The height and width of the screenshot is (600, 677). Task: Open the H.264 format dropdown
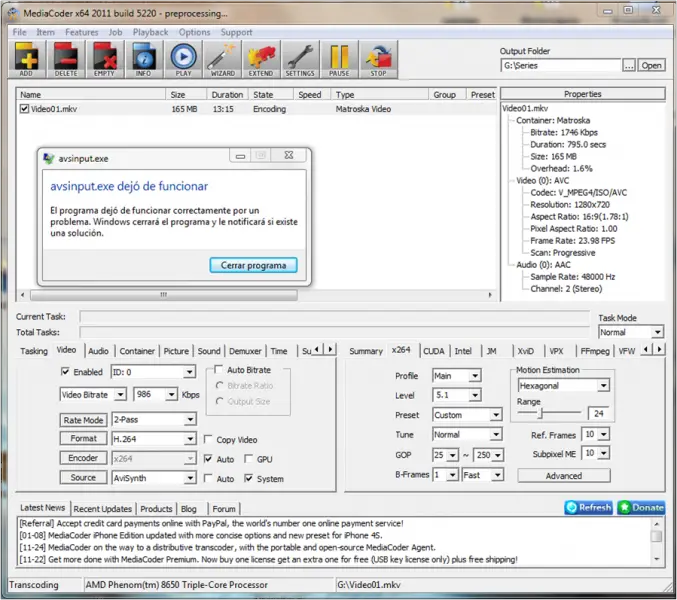point(153,439)
